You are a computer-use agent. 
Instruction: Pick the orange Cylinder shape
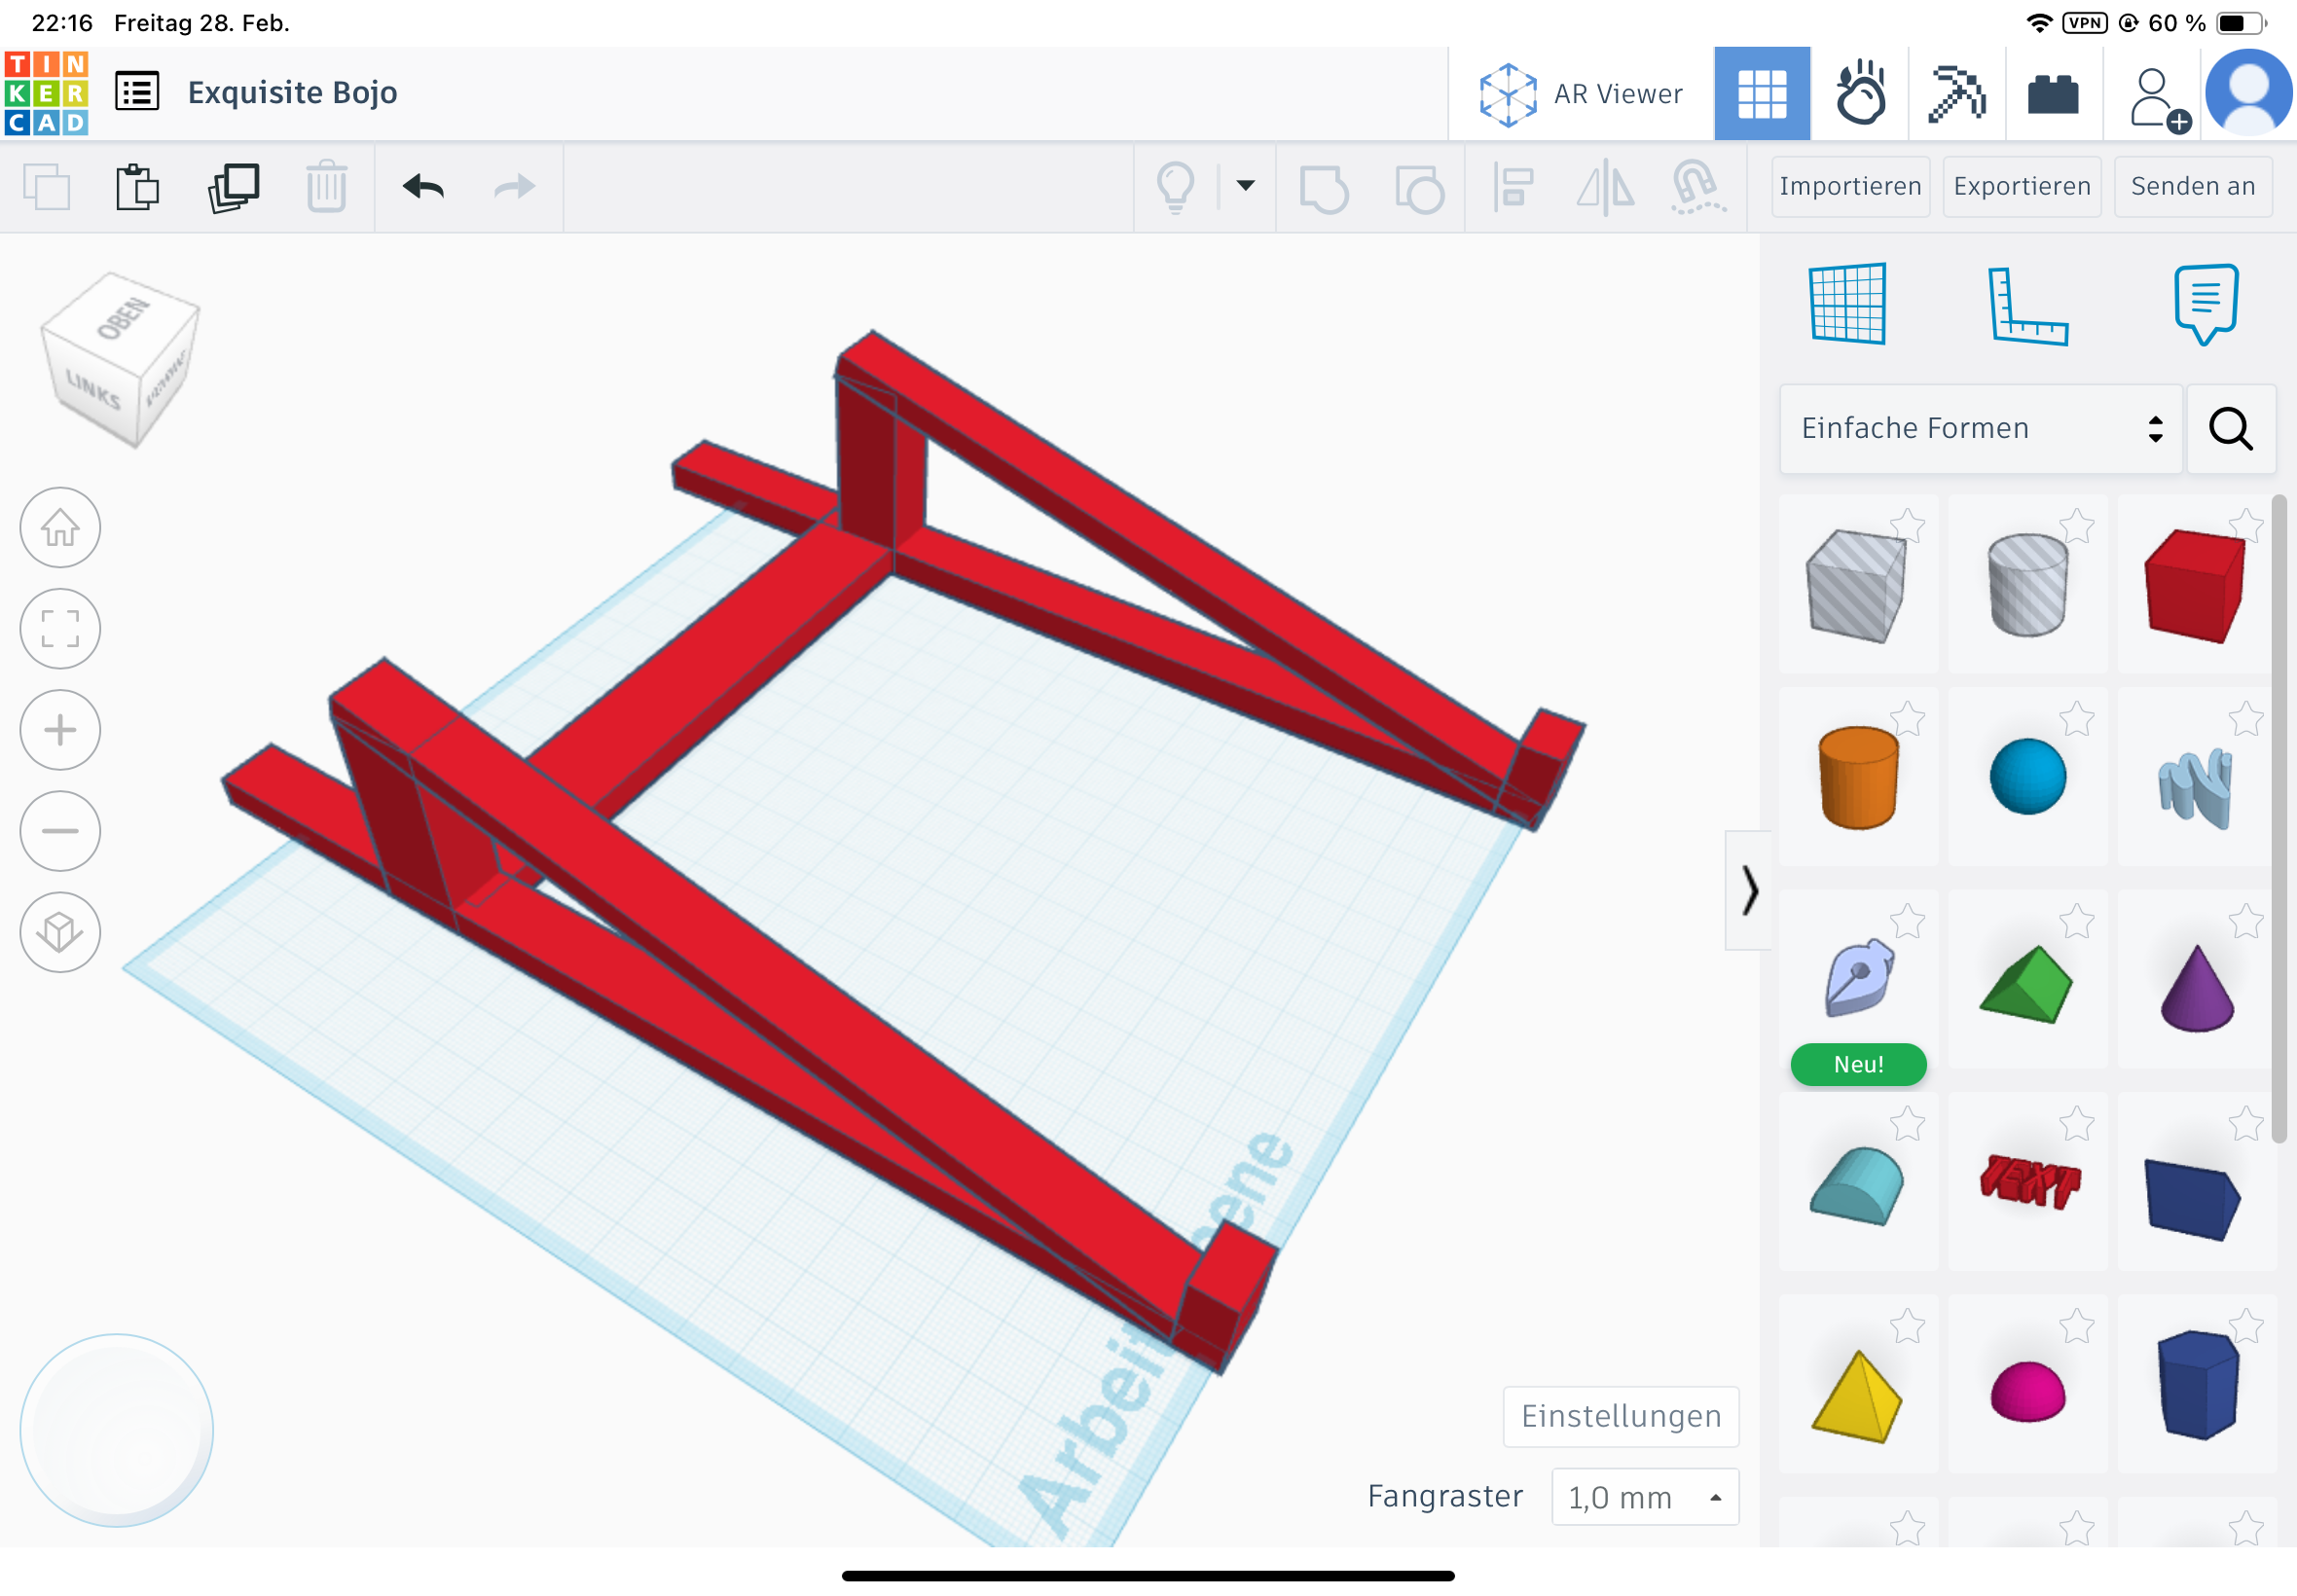(x=1857, y=778)
